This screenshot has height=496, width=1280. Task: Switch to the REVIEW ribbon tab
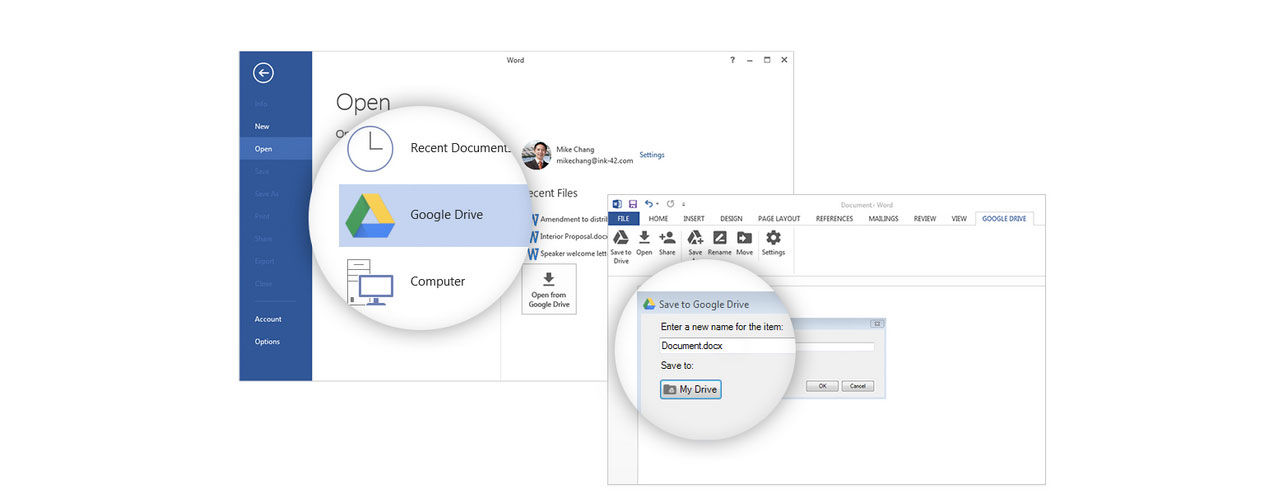coord(925,218)
